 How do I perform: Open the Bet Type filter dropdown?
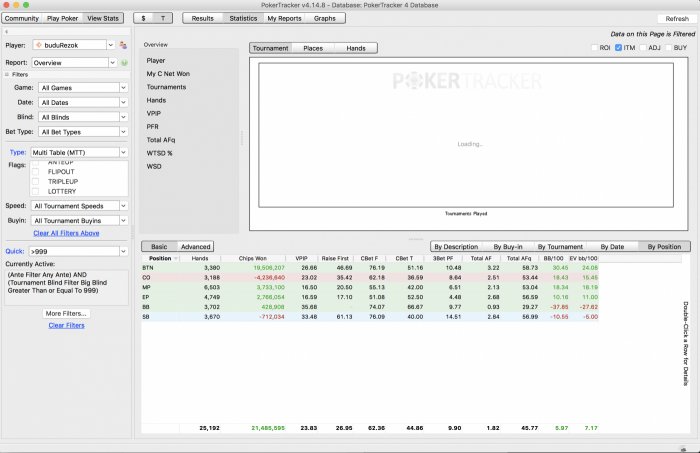123,132
